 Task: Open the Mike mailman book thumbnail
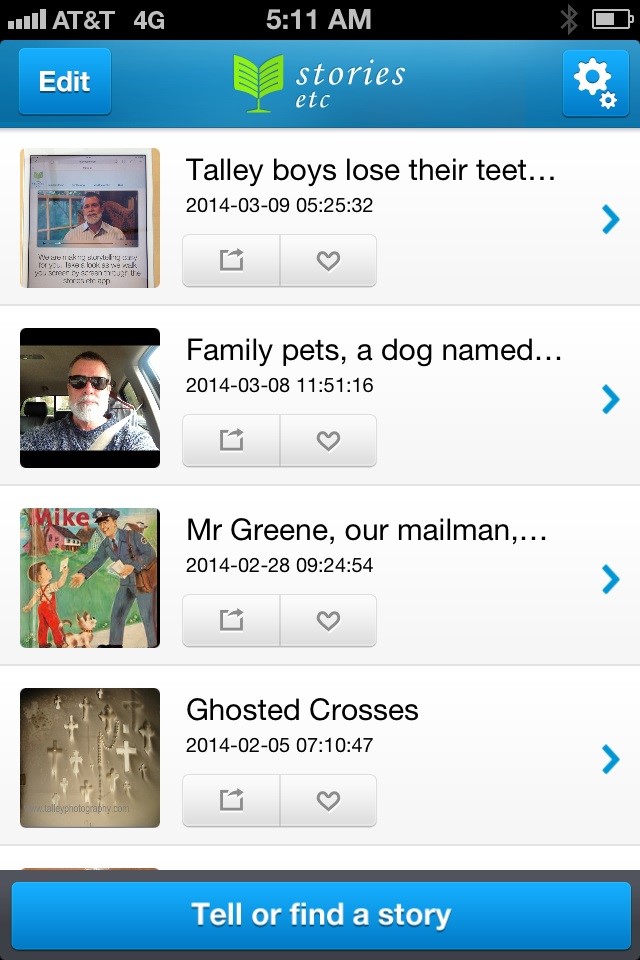[90, 578]
